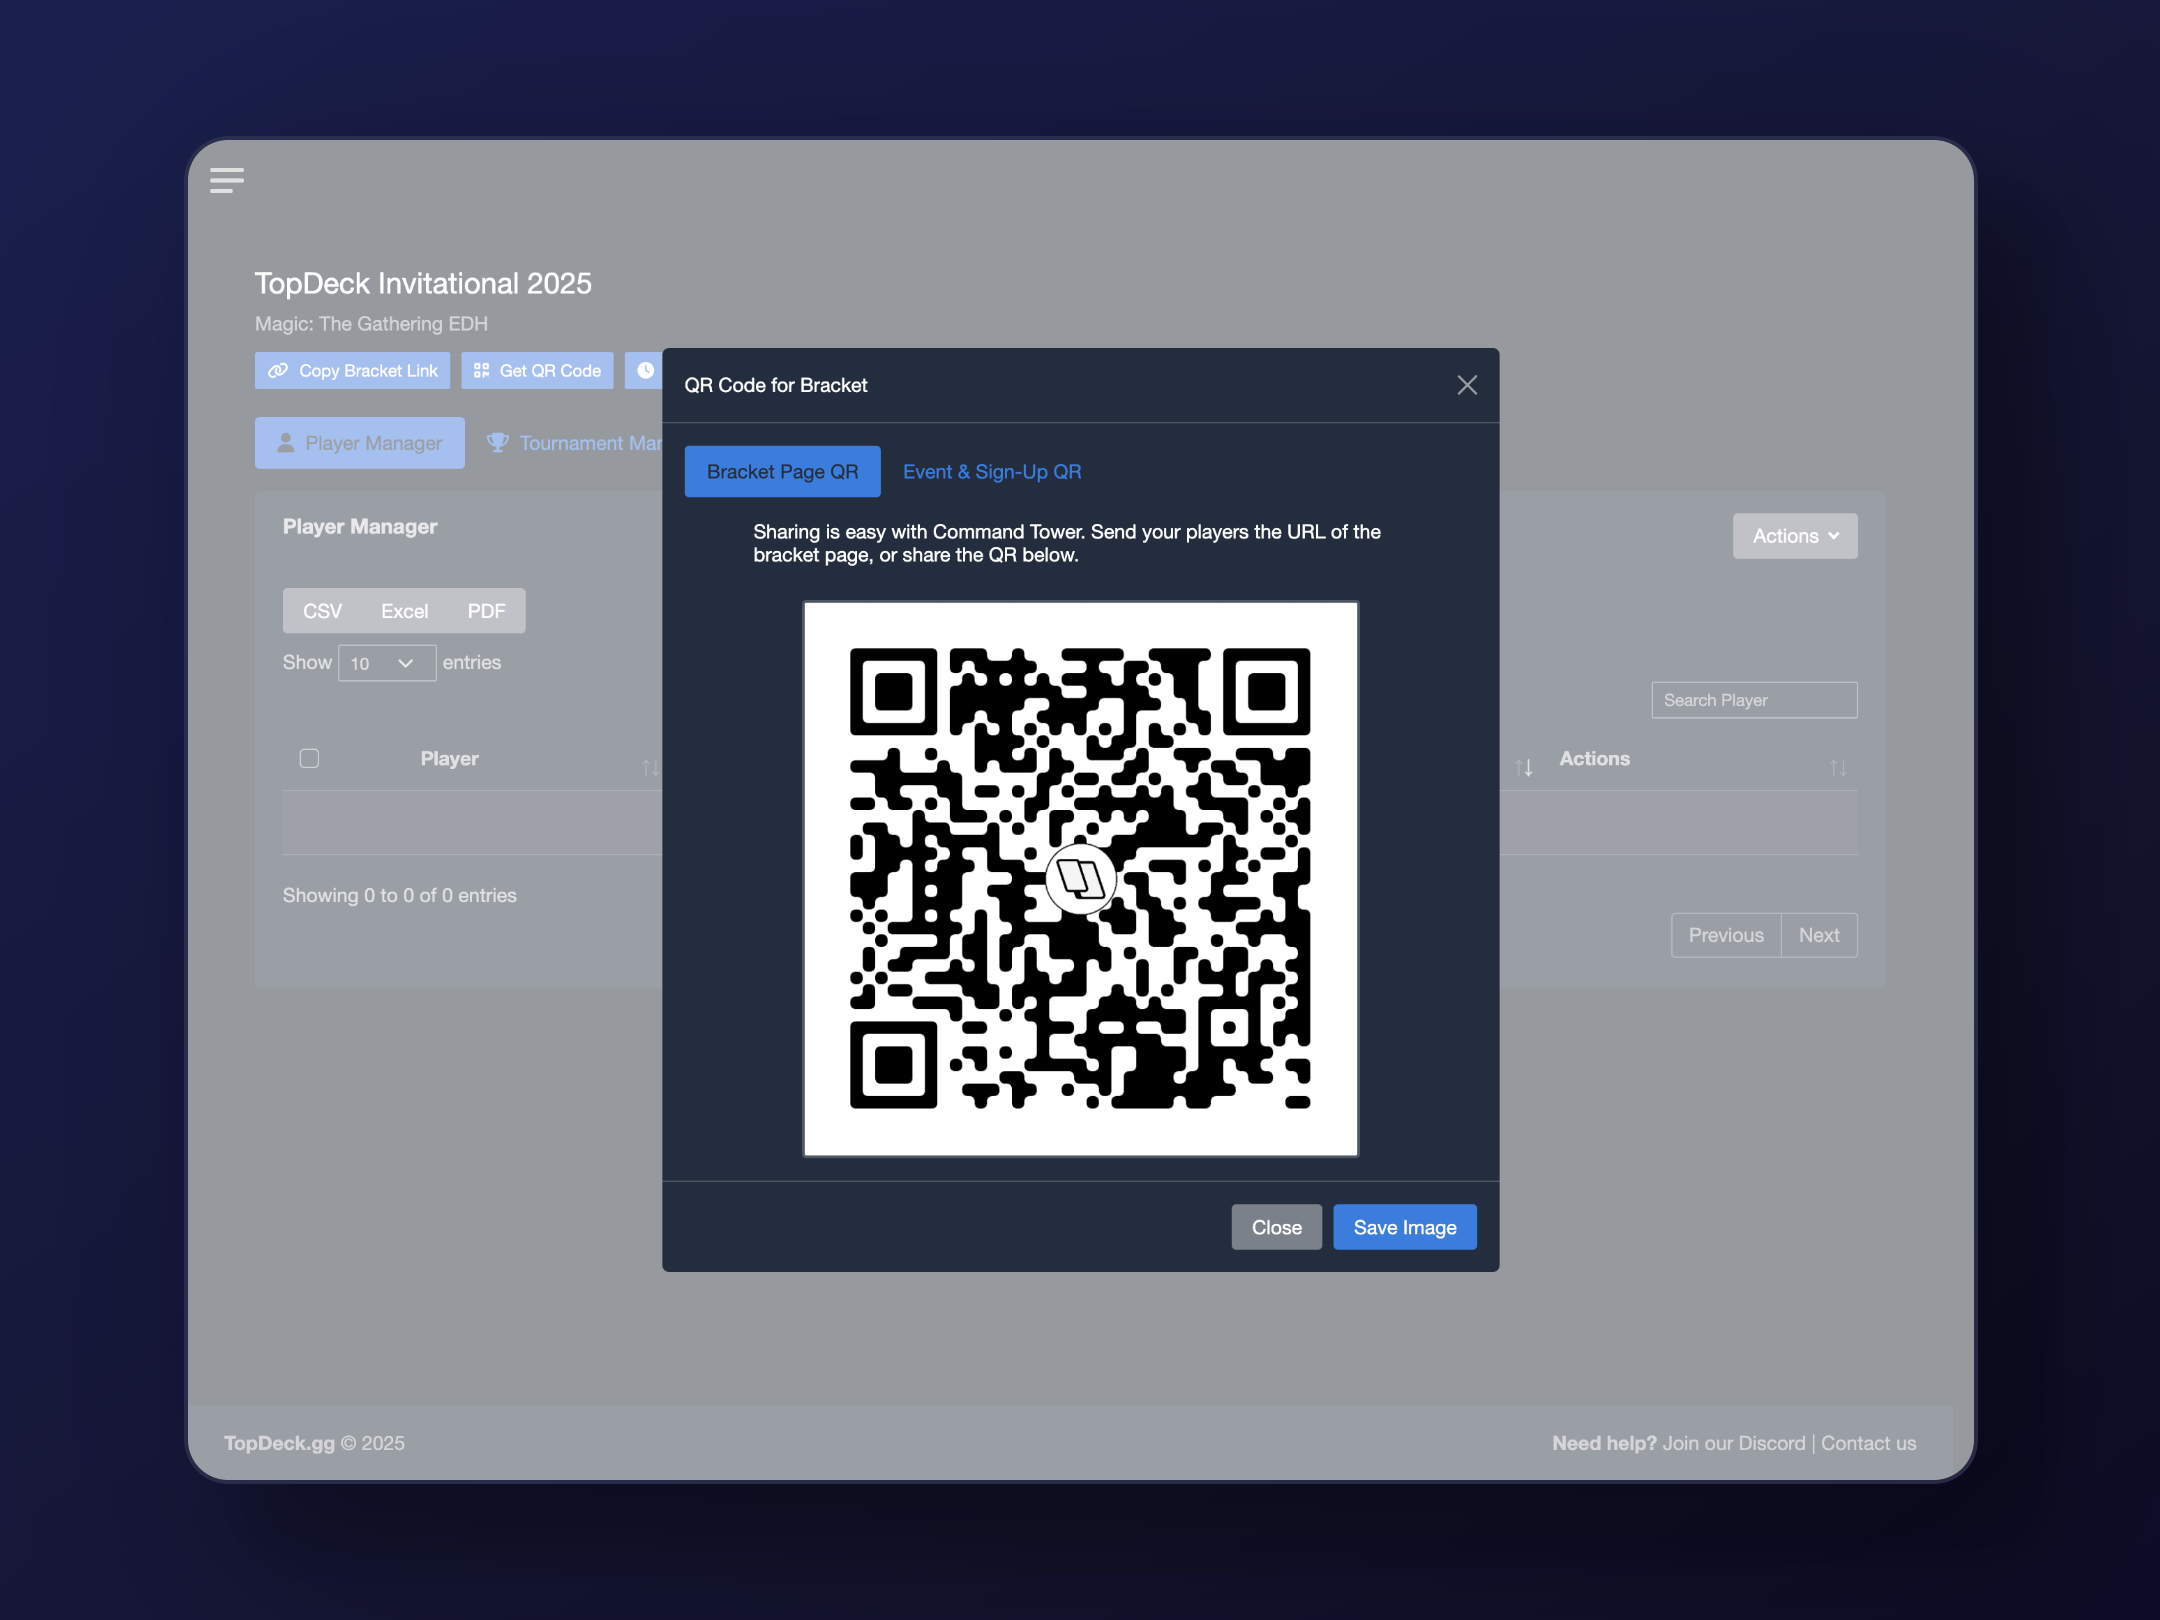Open the hamburger menu icon
This screenshot has height=1620, width=2160.
(227, 180)
